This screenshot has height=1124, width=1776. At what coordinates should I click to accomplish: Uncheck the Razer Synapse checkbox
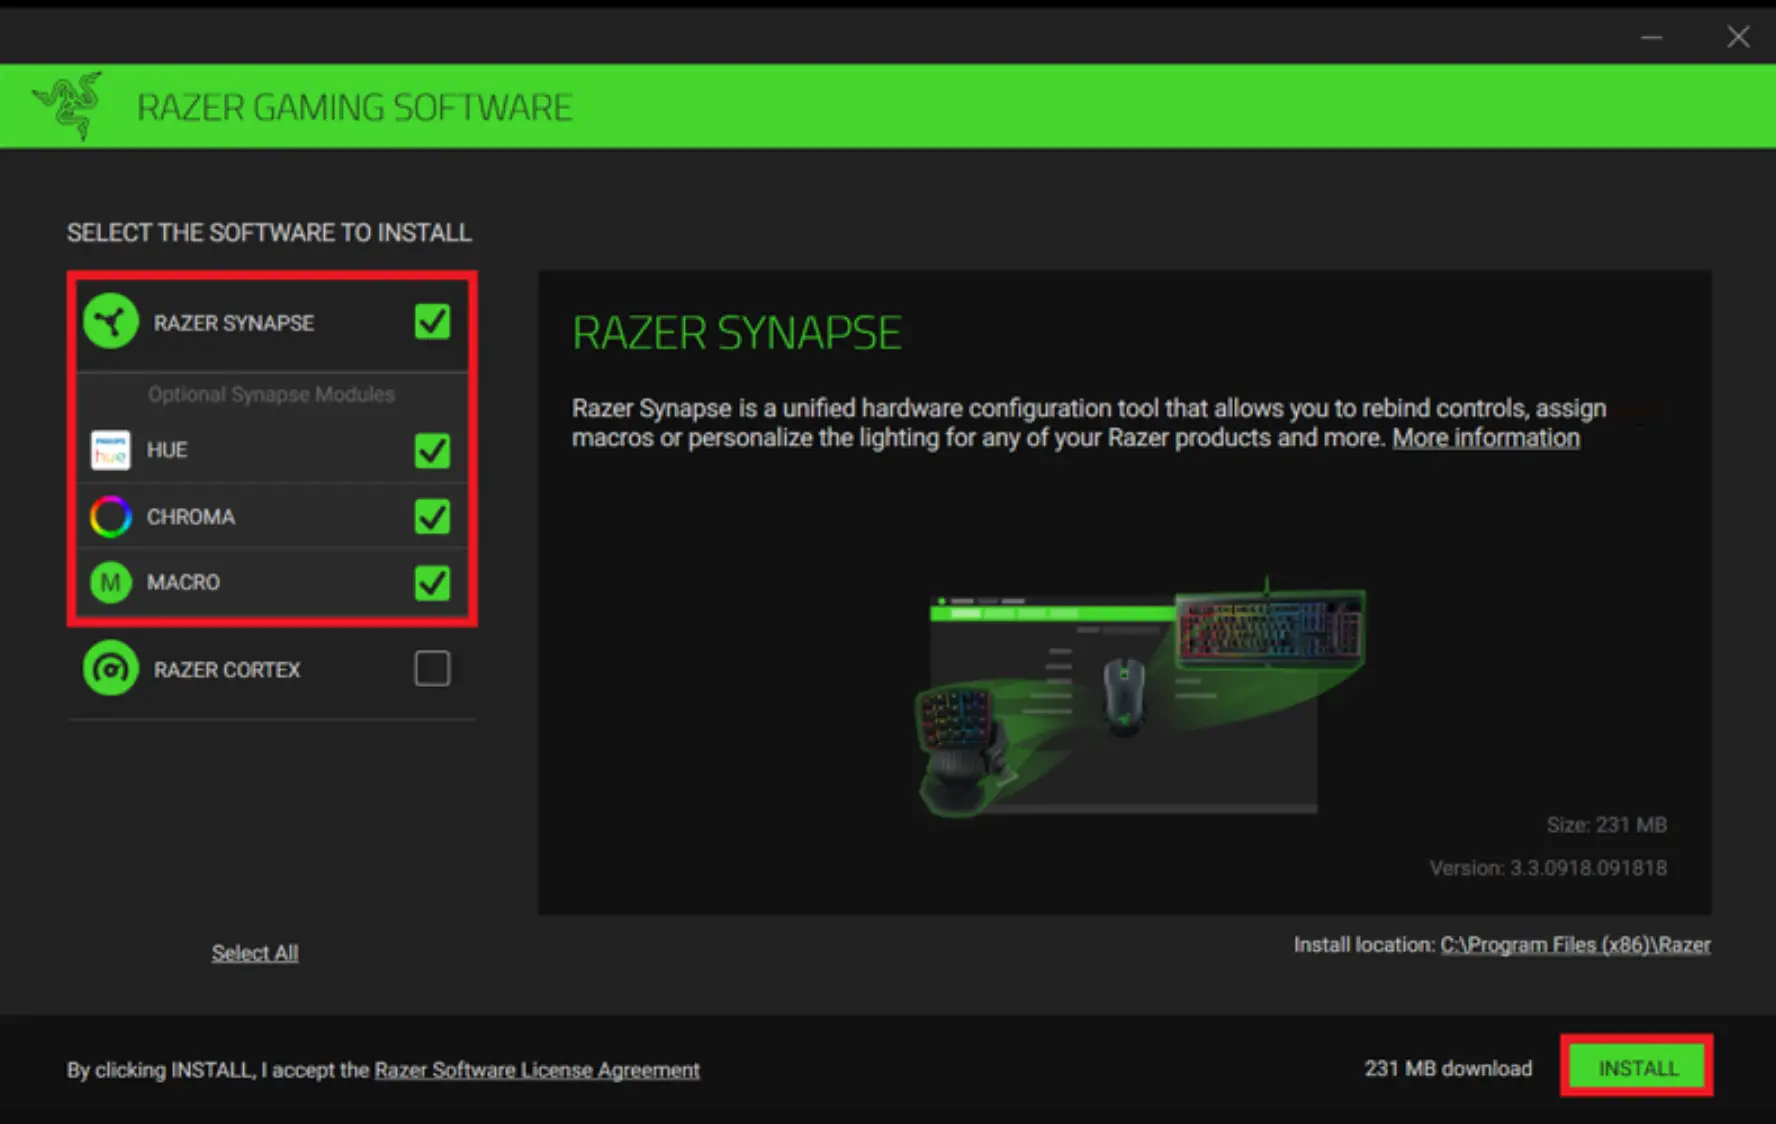click(432, 322)
